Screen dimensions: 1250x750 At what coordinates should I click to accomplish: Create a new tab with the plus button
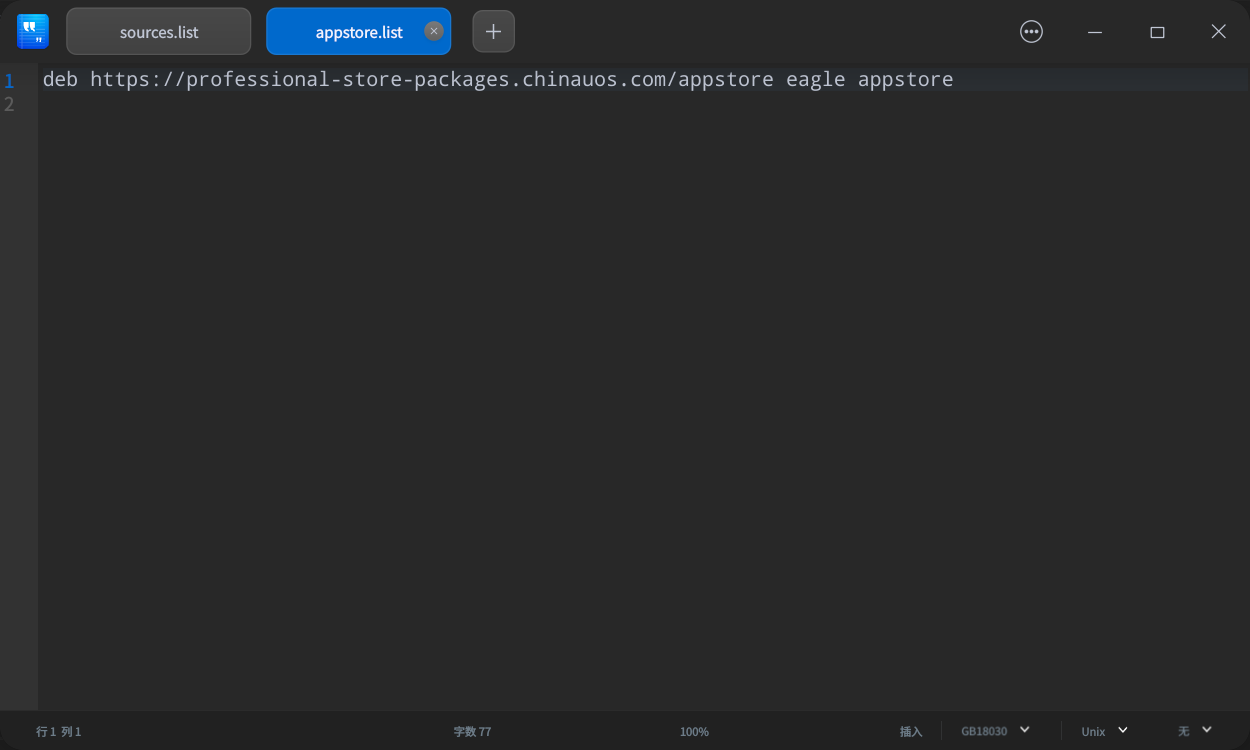pyautogui.click(x=493, y=31)
